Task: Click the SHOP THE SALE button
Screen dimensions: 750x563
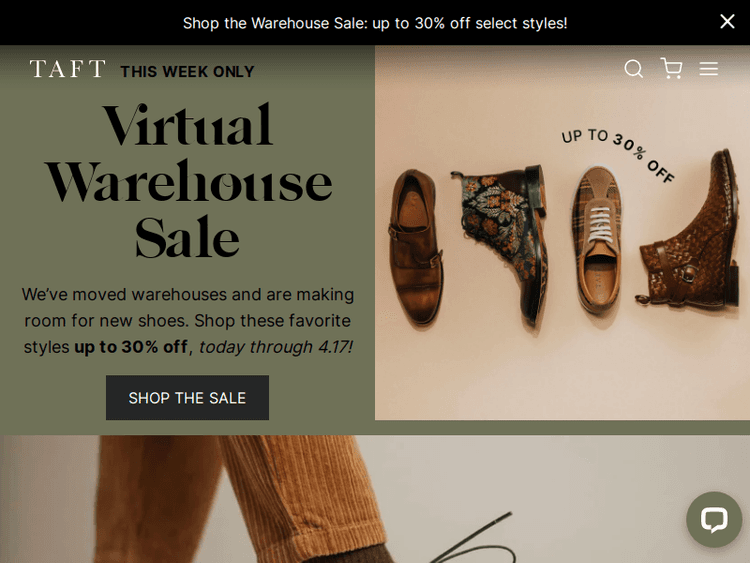Action: tap(187, 397)
